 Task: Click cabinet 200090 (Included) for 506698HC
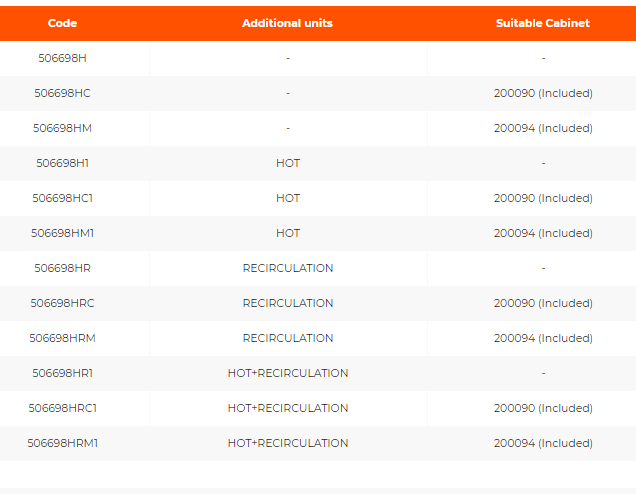coord(543,93)
